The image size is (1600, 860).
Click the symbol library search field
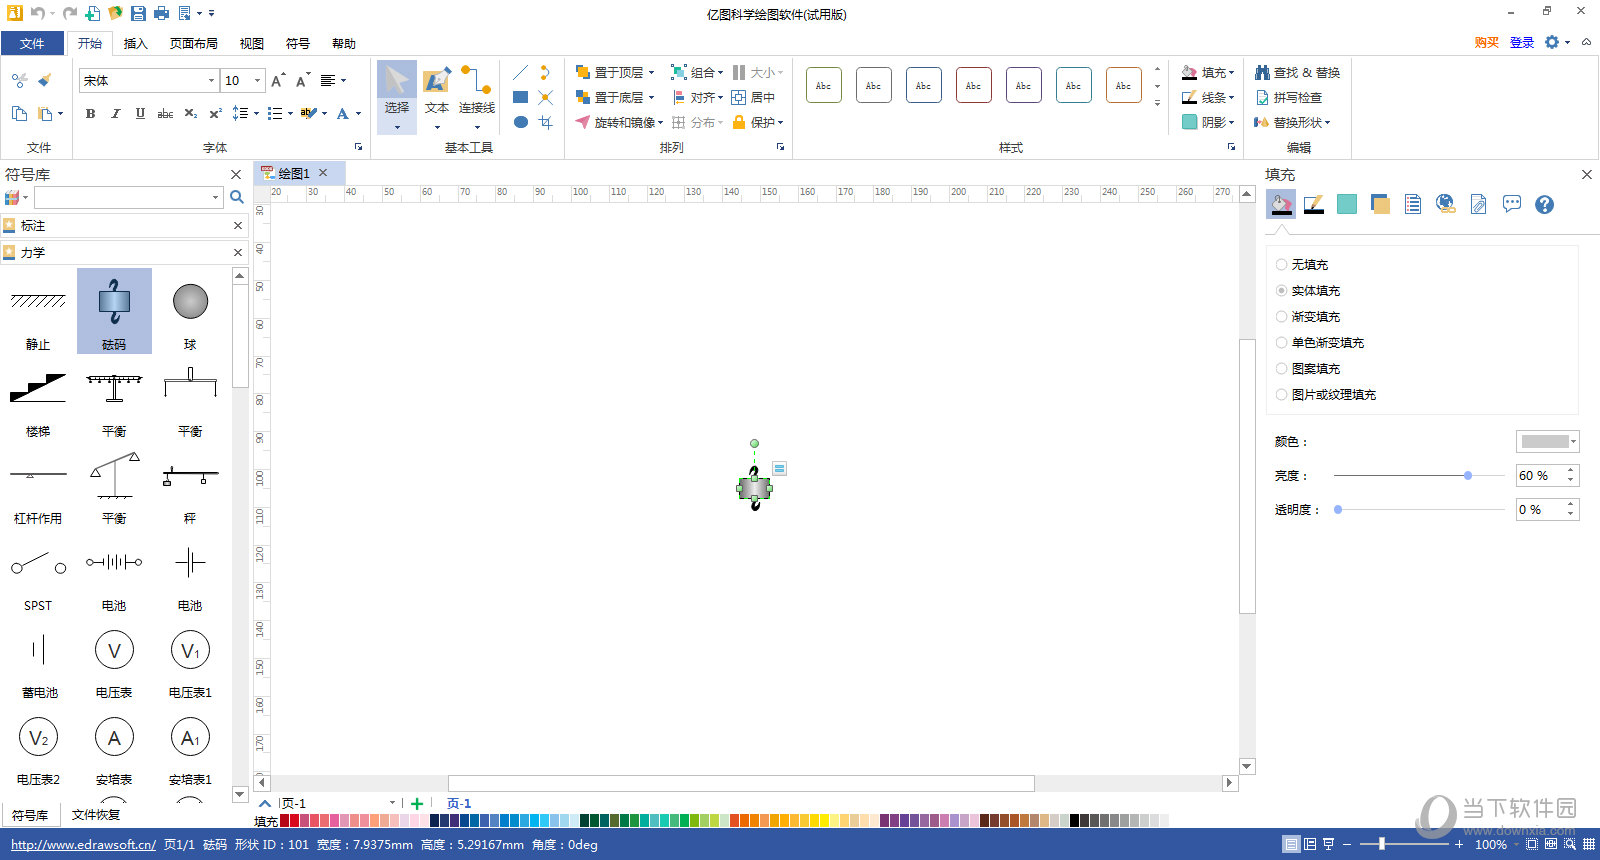coord(128,197)
